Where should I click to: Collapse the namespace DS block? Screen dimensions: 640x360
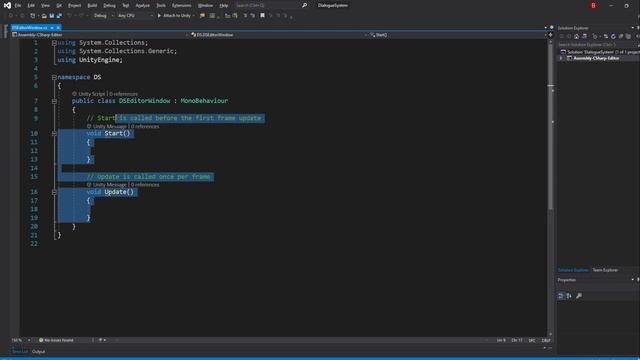click(54, 77)
